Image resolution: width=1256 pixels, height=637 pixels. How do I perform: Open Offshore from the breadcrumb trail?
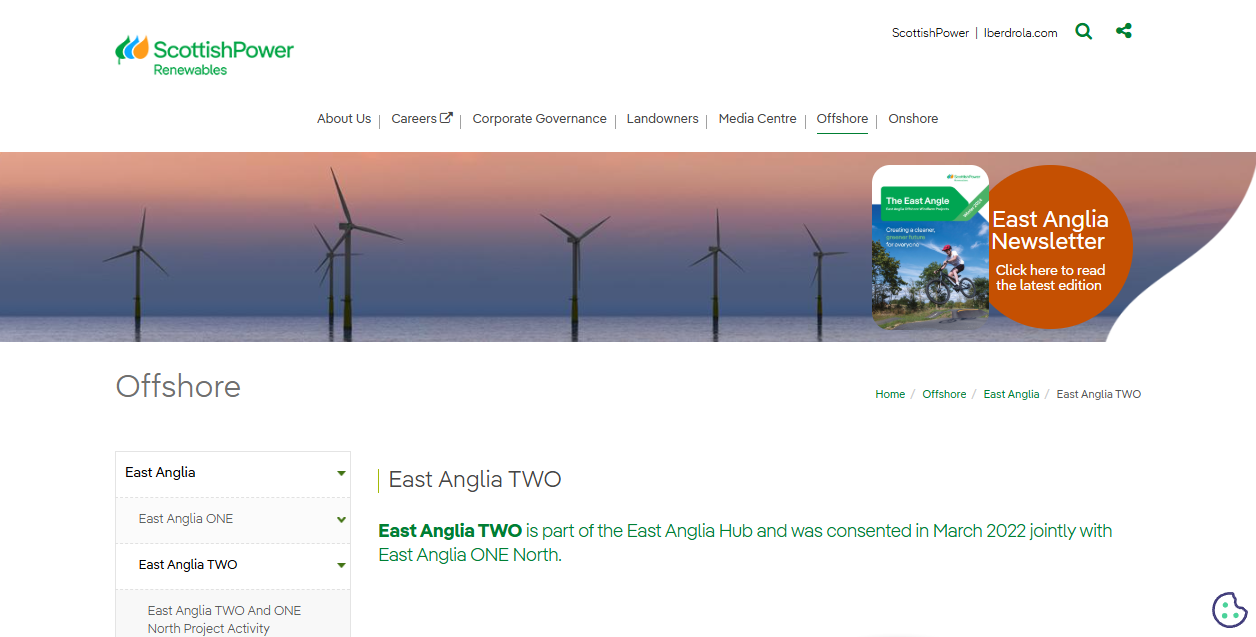(944, 393)
